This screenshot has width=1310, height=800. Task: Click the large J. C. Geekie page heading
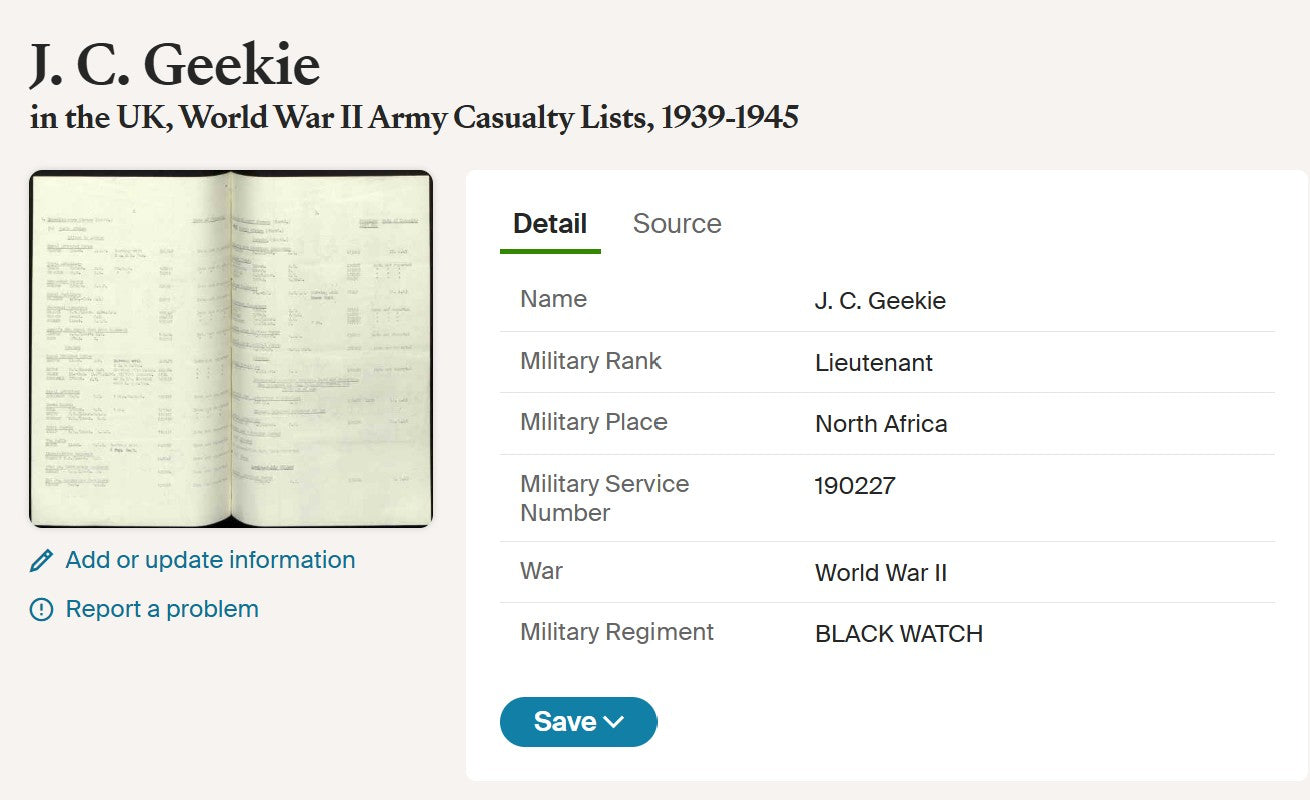[175, 64]
